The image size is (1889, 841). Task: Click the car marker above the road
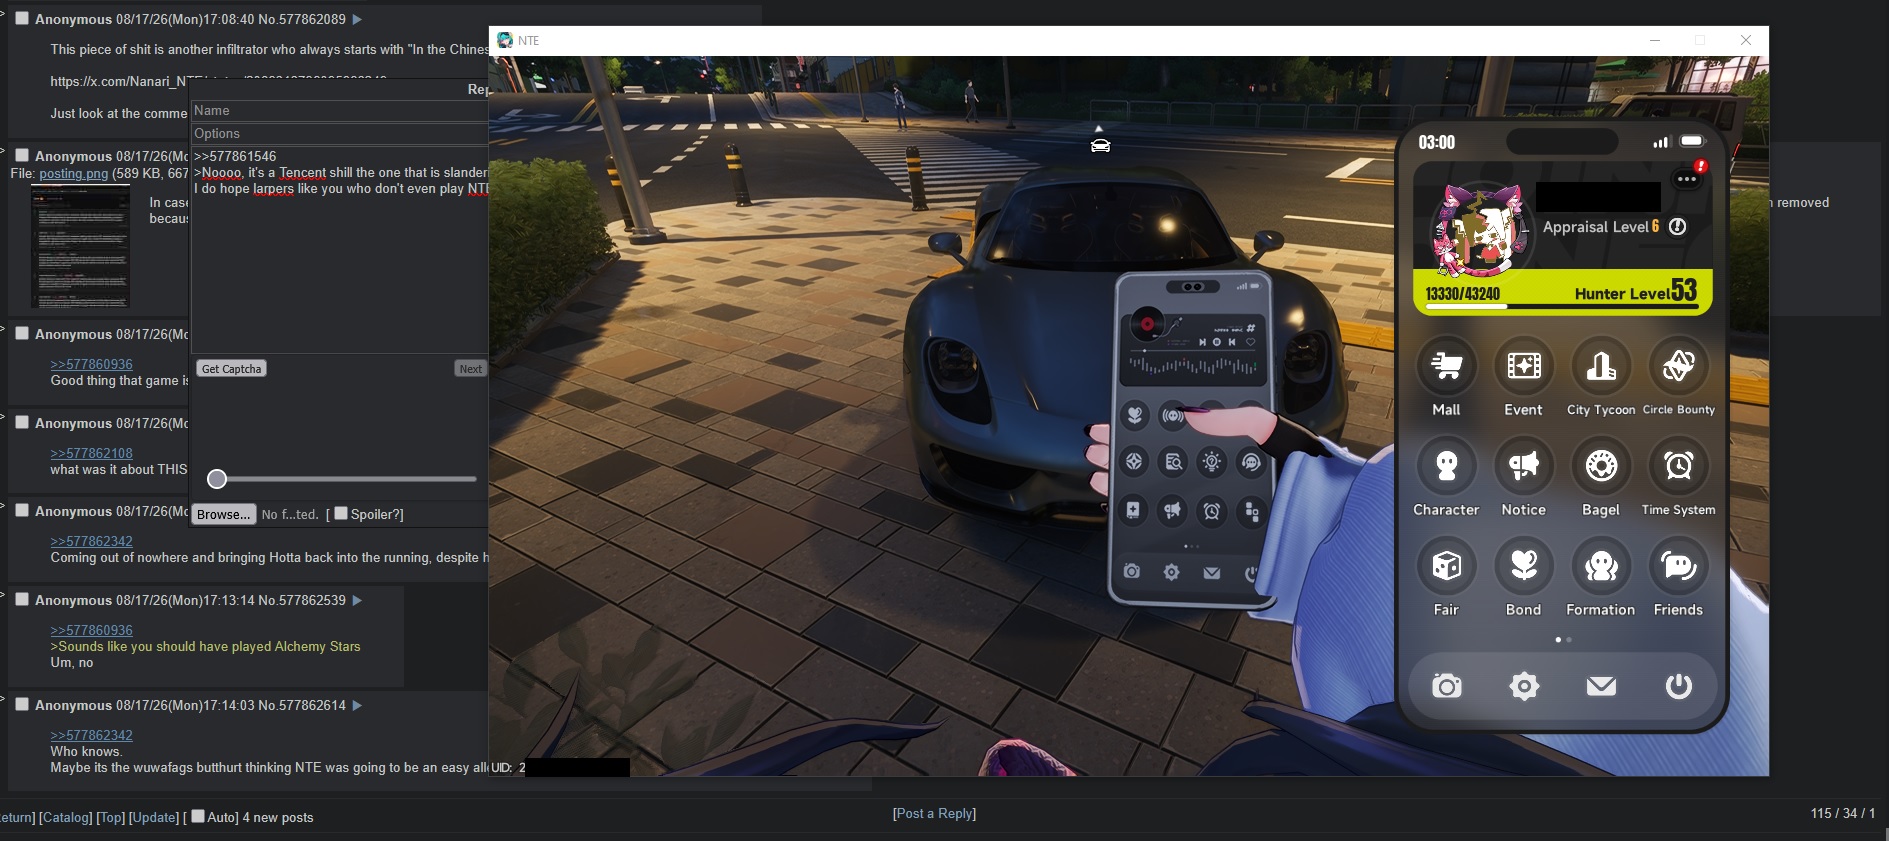click(1100, 145)
